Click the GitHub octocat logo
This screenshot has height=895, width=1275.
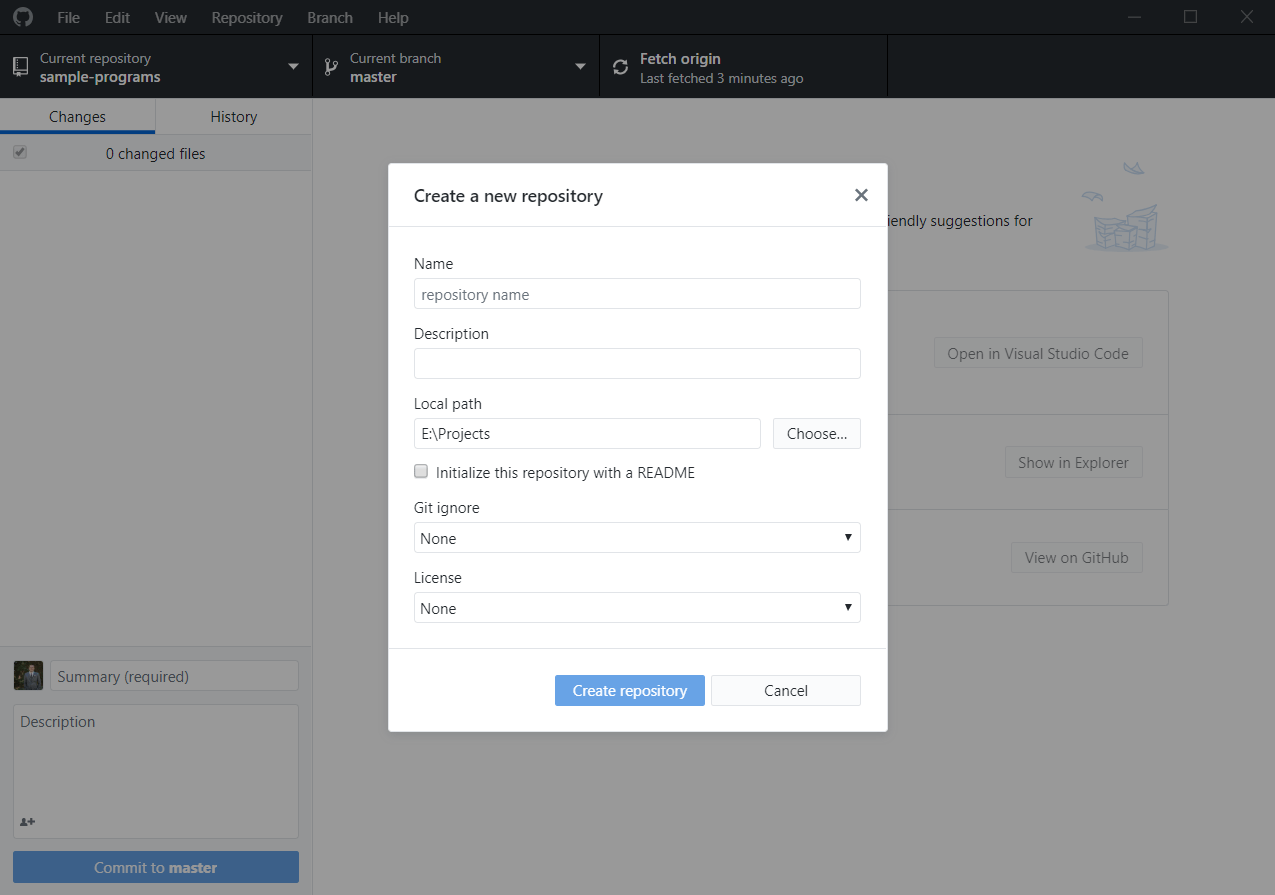[22, 17]
